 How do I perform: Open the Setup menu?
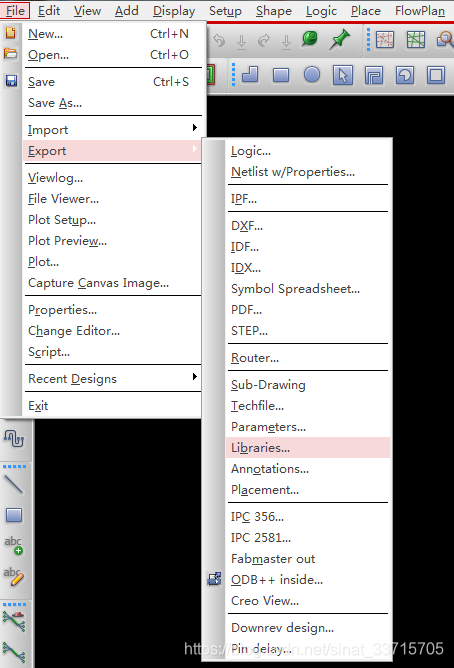[225, 11]
